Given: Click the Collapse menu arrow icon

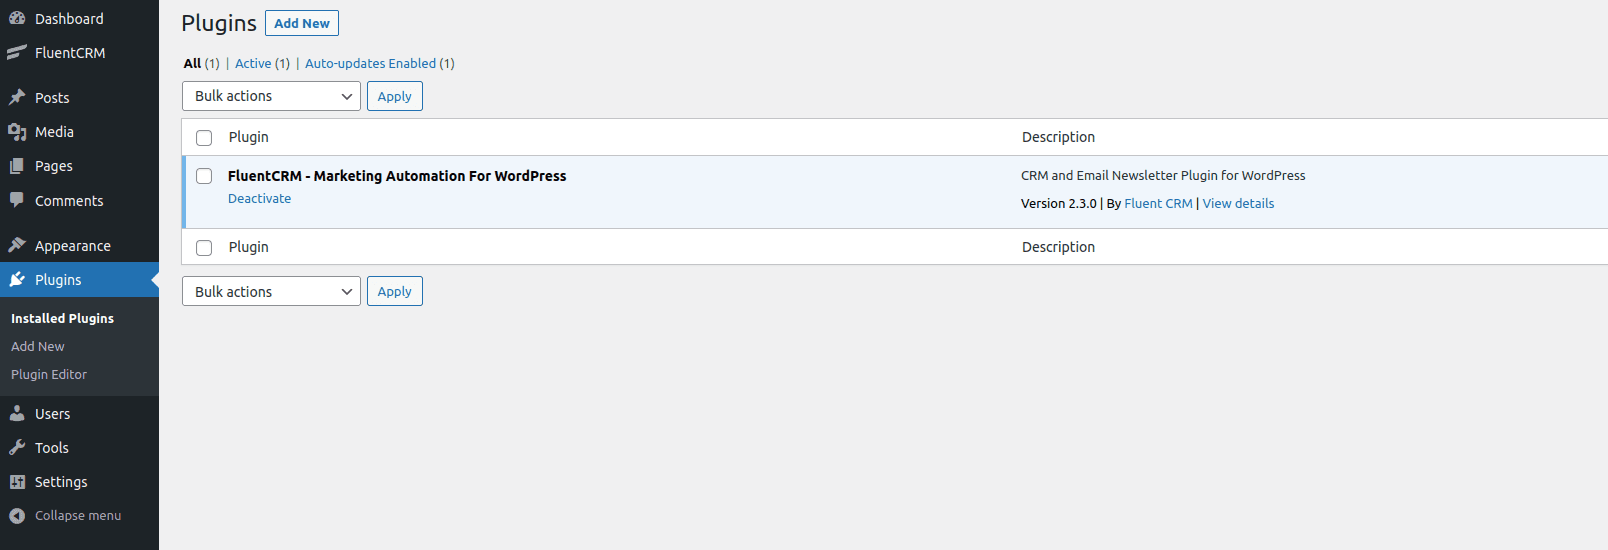Looking at the screenshot, I should [17, 516].
